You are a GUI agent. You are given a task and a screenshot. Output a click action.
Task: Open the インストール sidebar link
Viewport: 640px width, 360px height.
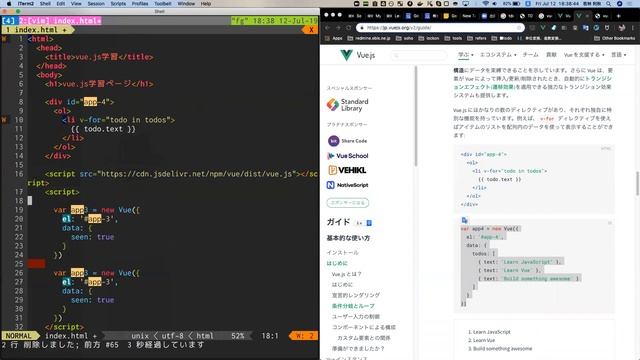(x=342, y=253)
